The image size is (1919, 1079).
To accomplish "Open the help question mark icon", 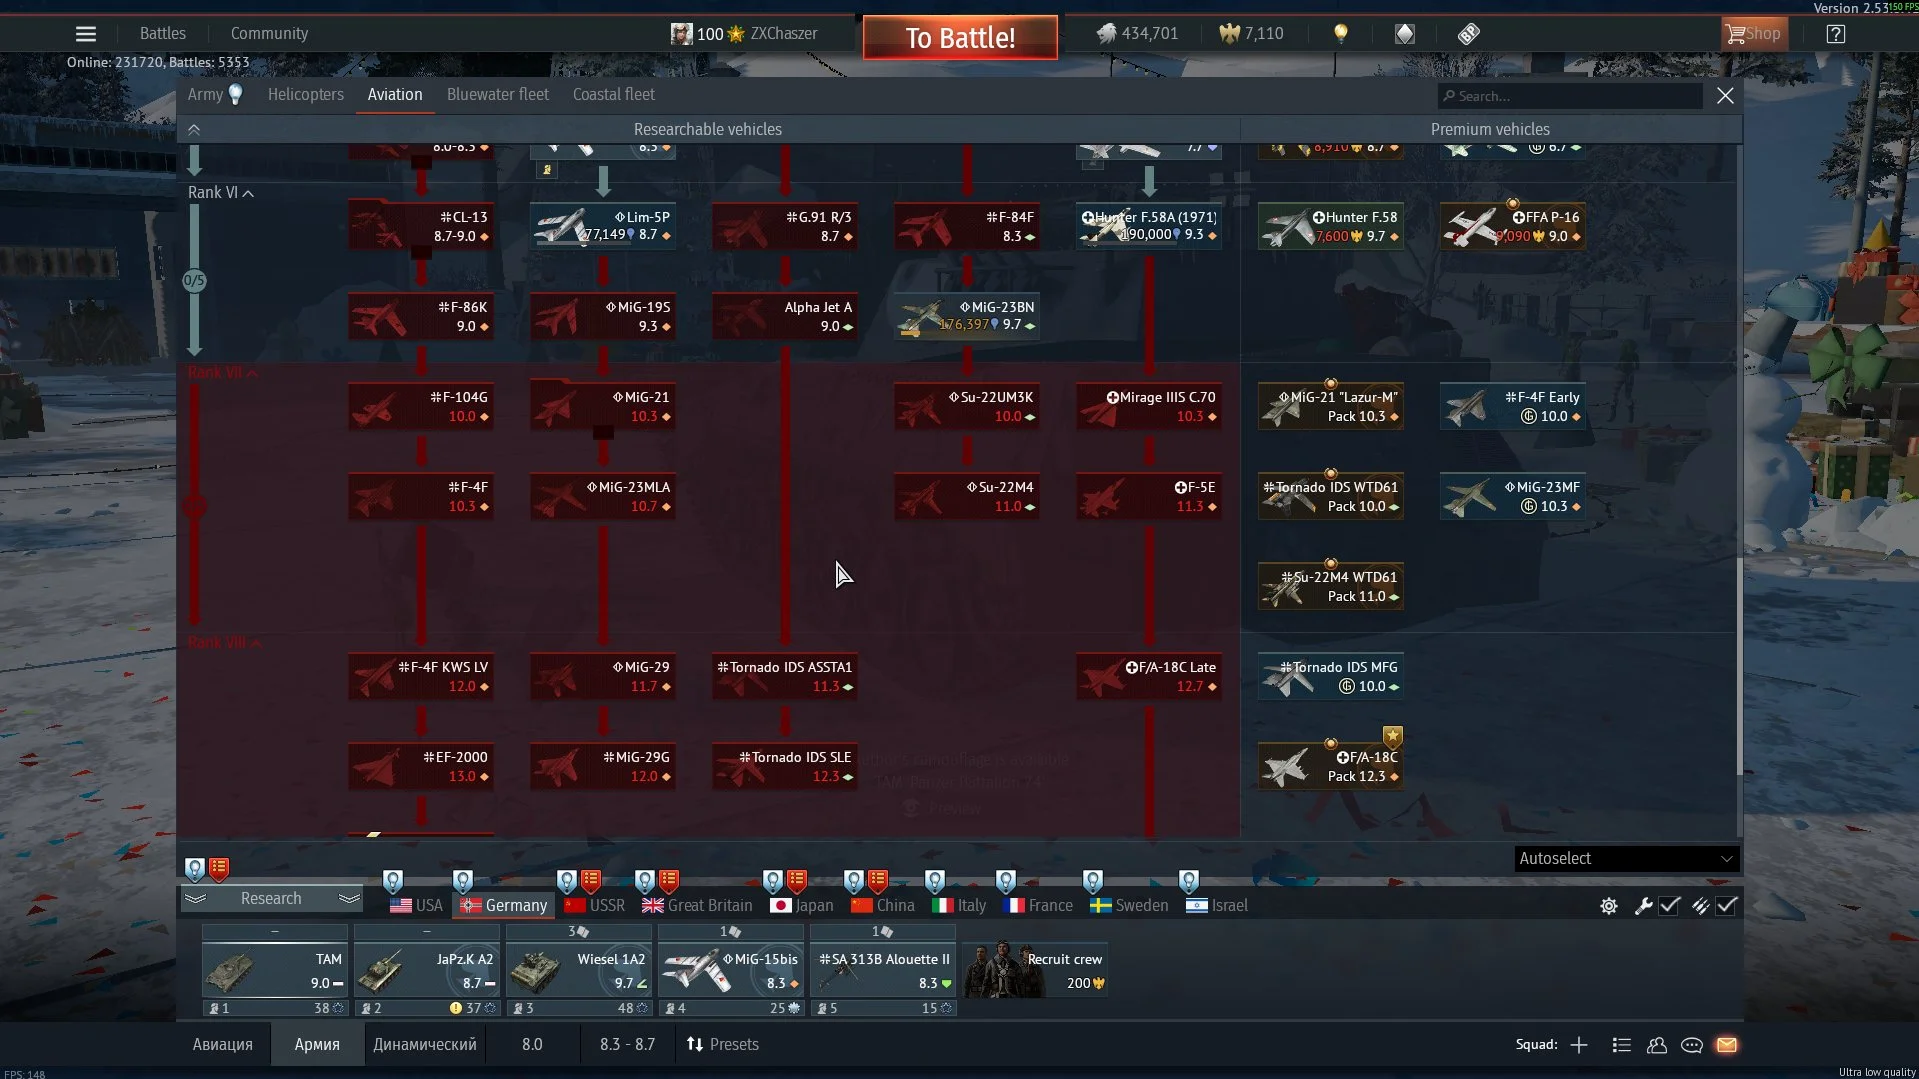I will (1835, 34).
